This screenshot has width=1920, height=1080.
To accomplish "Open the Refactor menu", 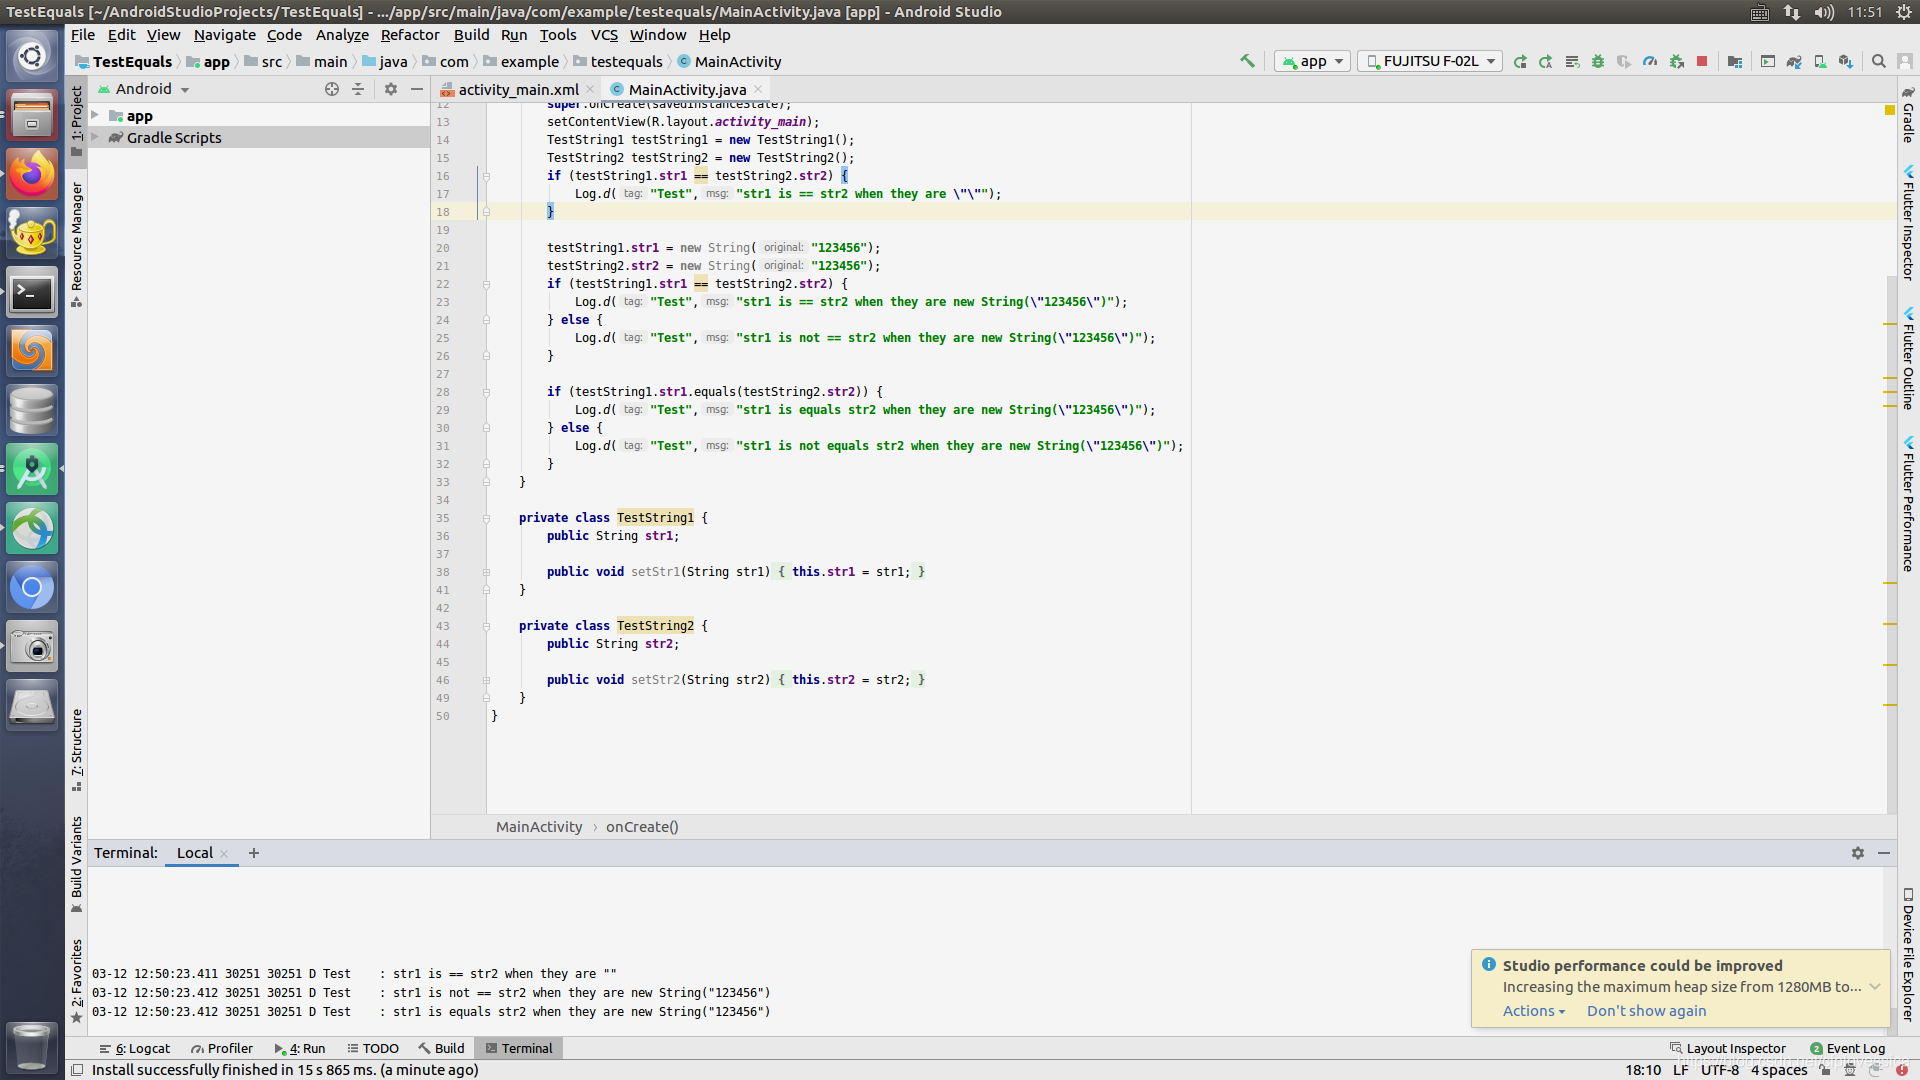I will pos(409,35).
